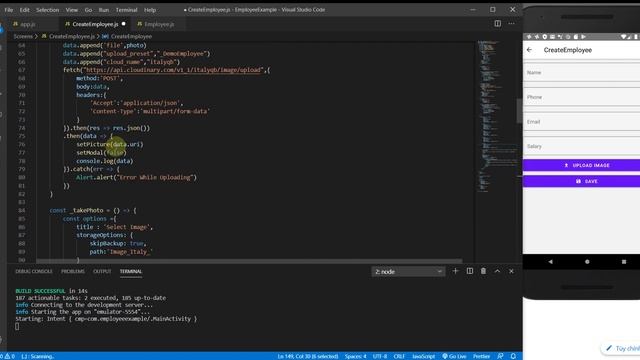640x360 pixels.
Task: Click the errors and warnings status indicator
Action: [7, 356]
